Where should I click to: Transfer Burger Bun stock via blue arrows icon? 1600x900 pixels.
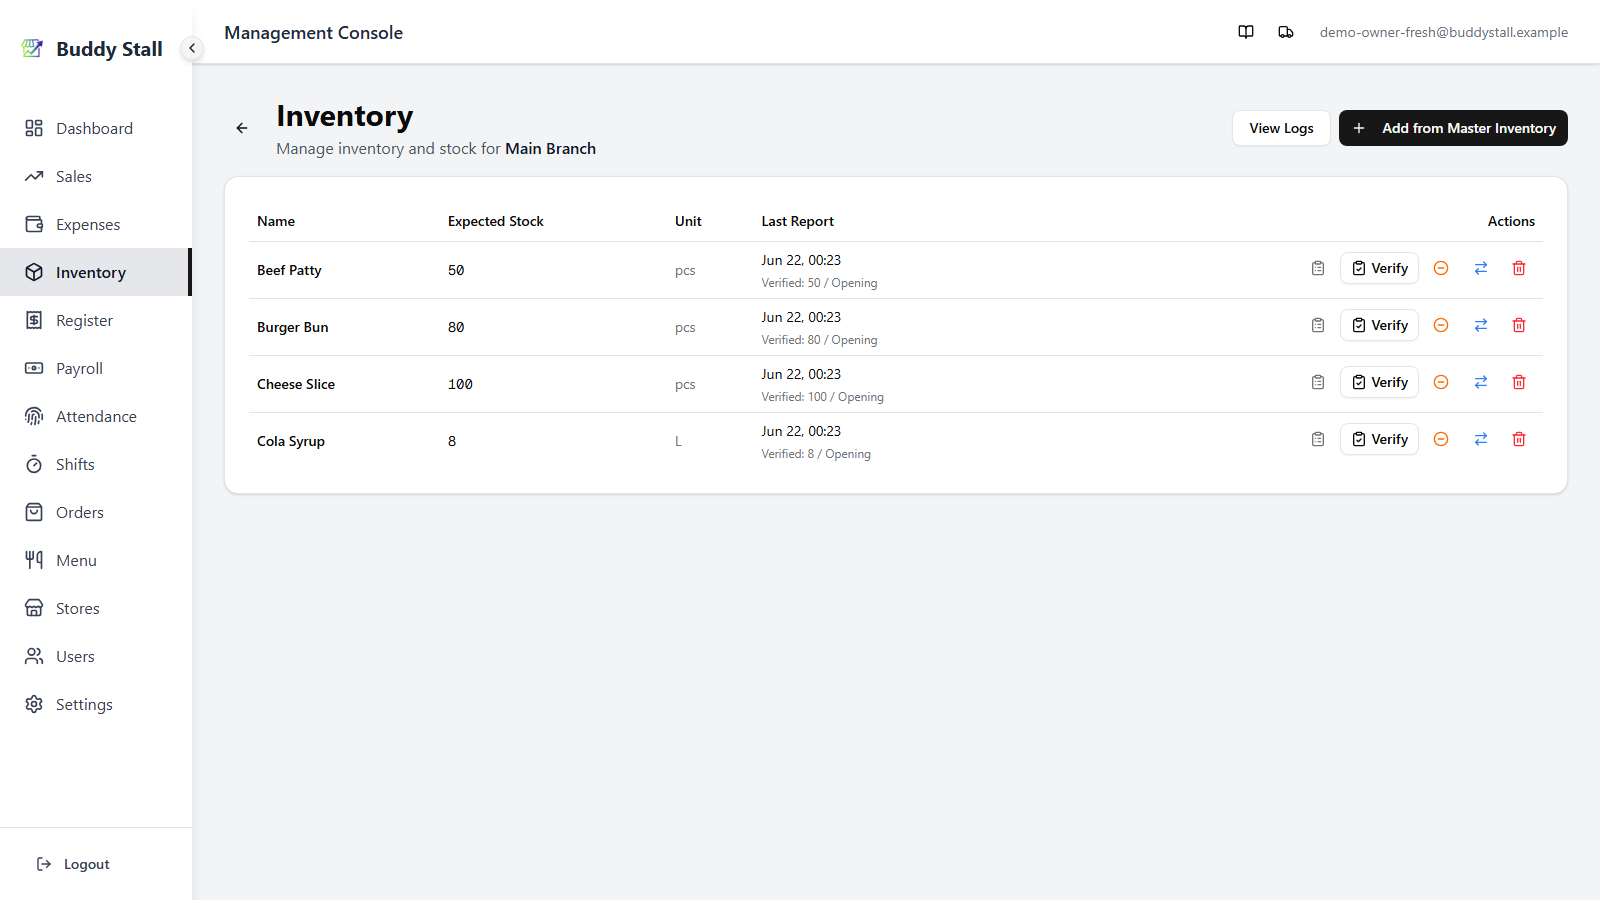1481,325
